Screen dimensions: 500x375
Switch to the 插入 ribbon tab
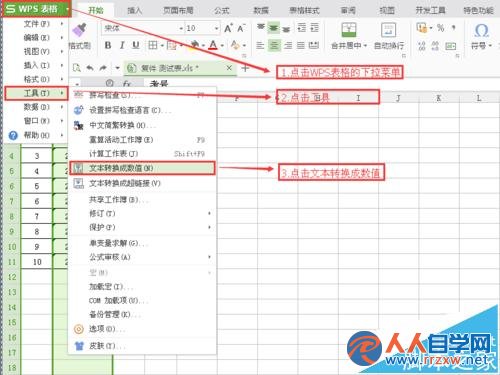coord(135,10)
